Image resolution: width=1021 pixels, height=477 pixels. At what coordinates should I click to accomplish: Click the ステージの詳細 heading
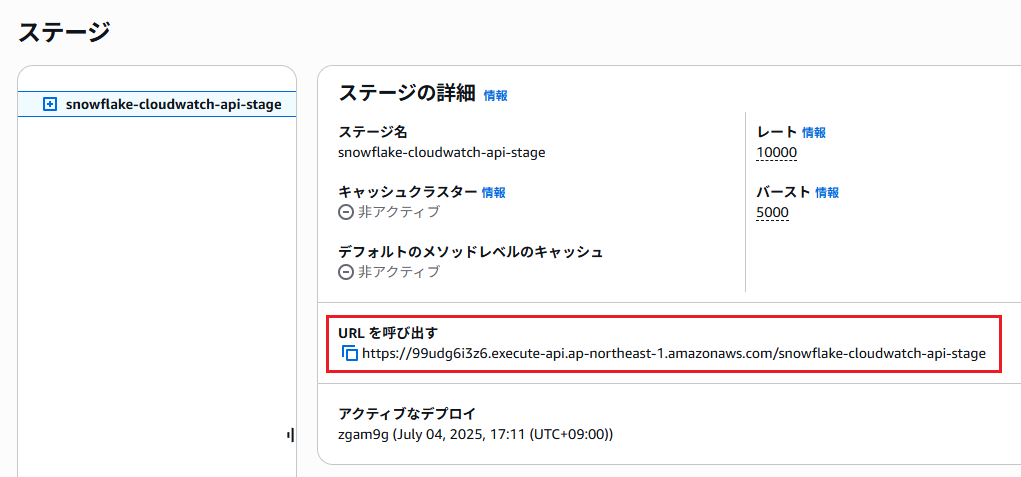[x=408, y=94]
